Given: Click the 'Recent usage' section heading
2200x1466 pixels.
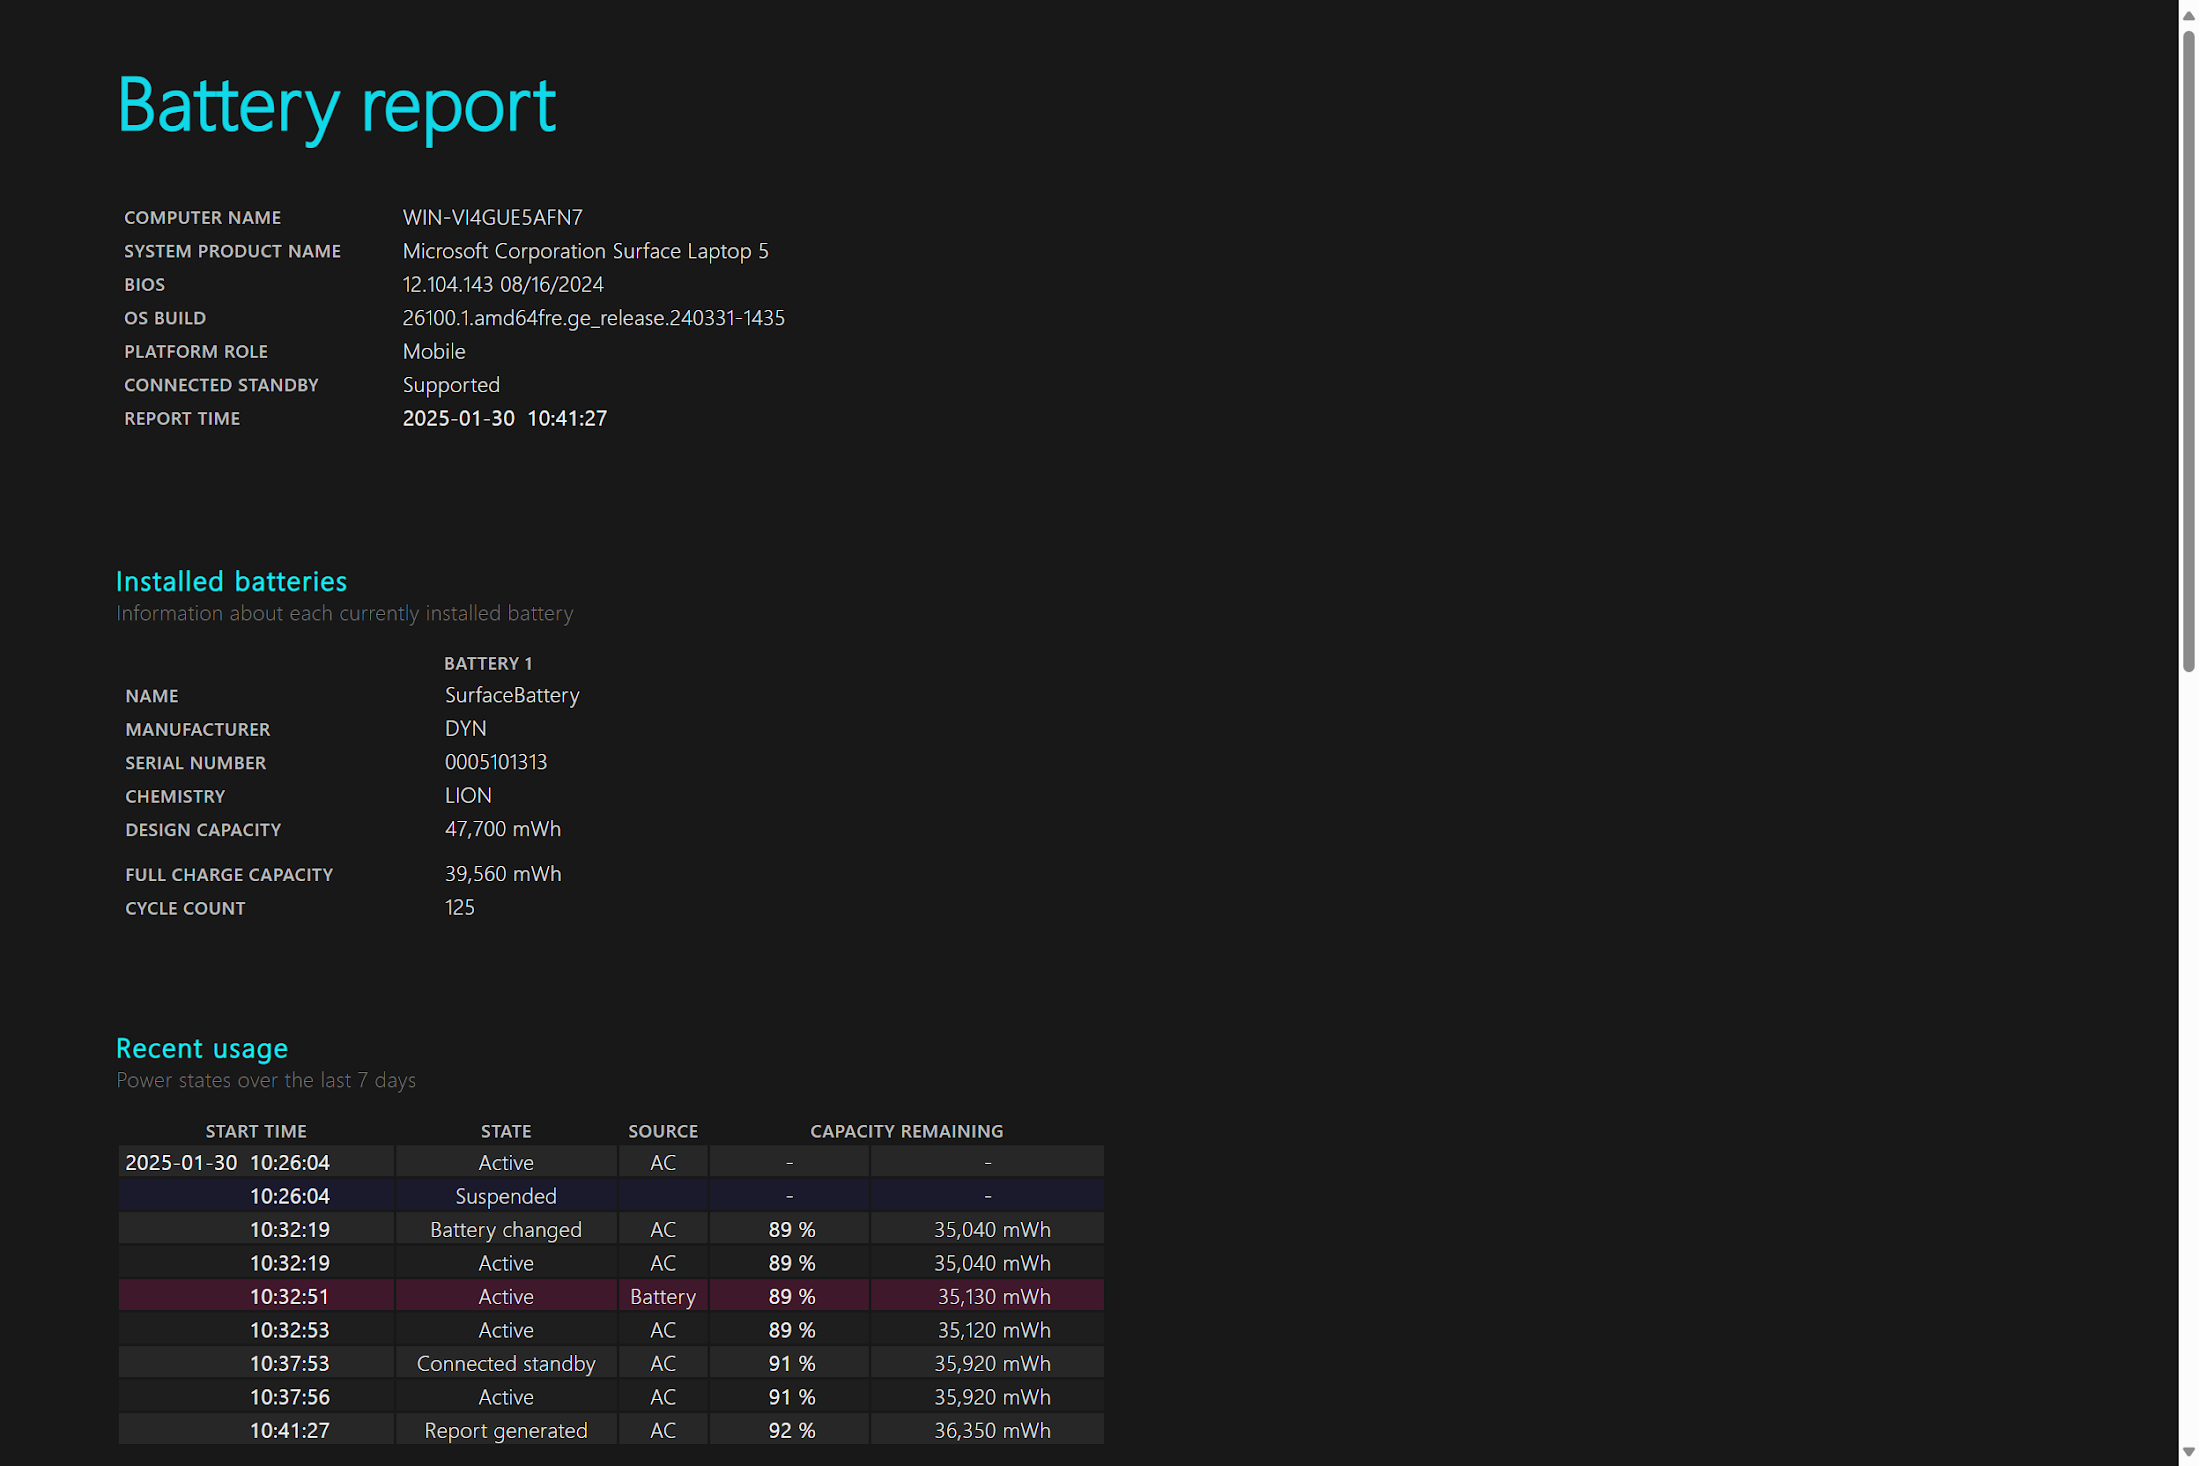Looking at the screenshot, I should pos(202,1048).
